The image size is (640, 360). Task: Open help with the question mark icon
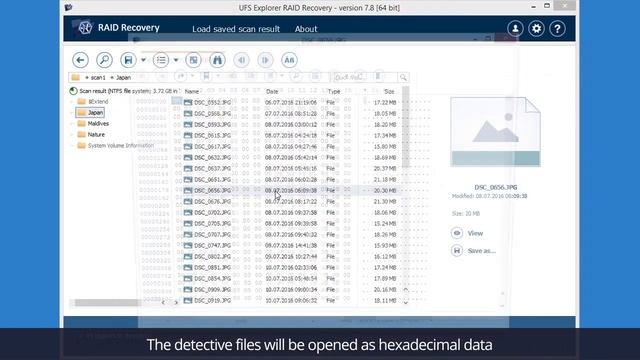coord(557,29)
